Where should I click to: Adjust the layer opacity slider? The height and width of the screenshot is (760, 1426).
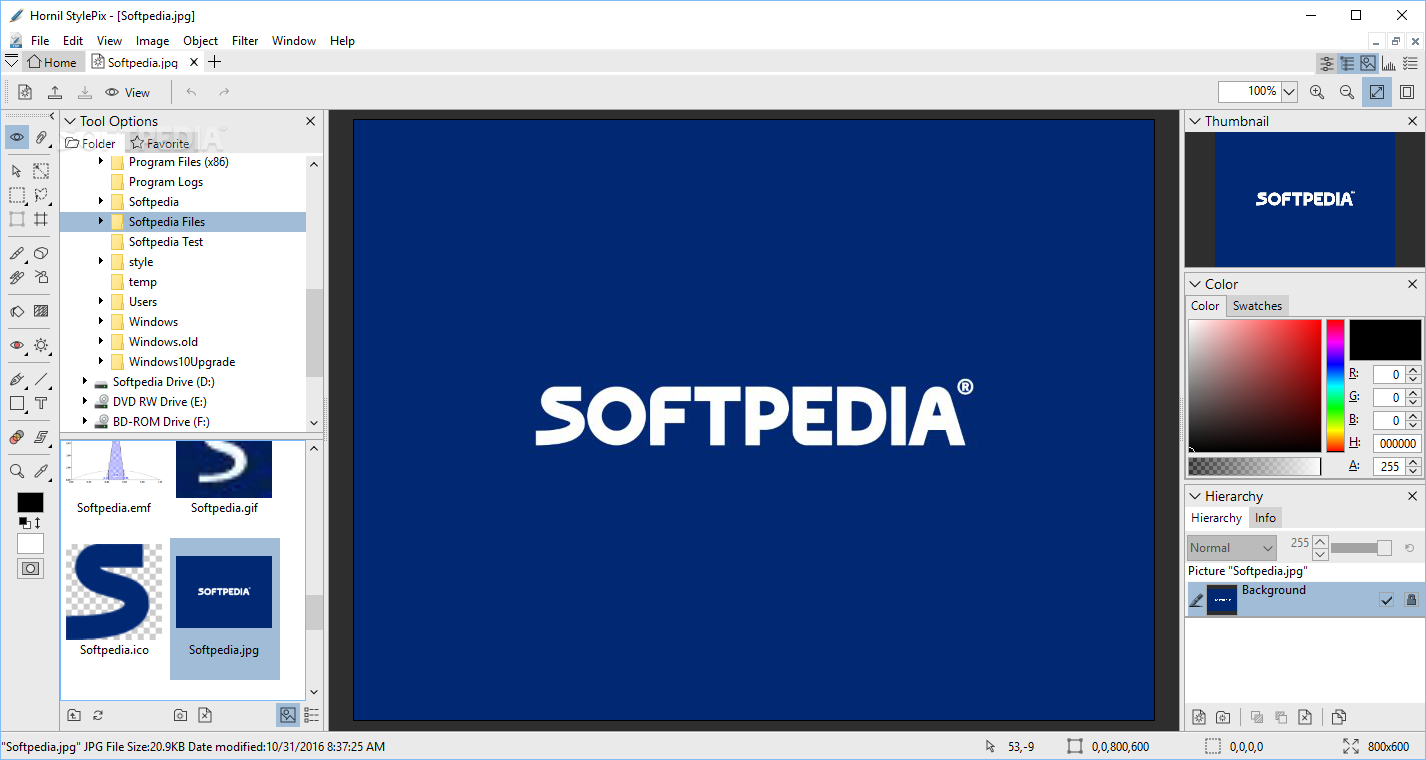(x=1361, y=548)
